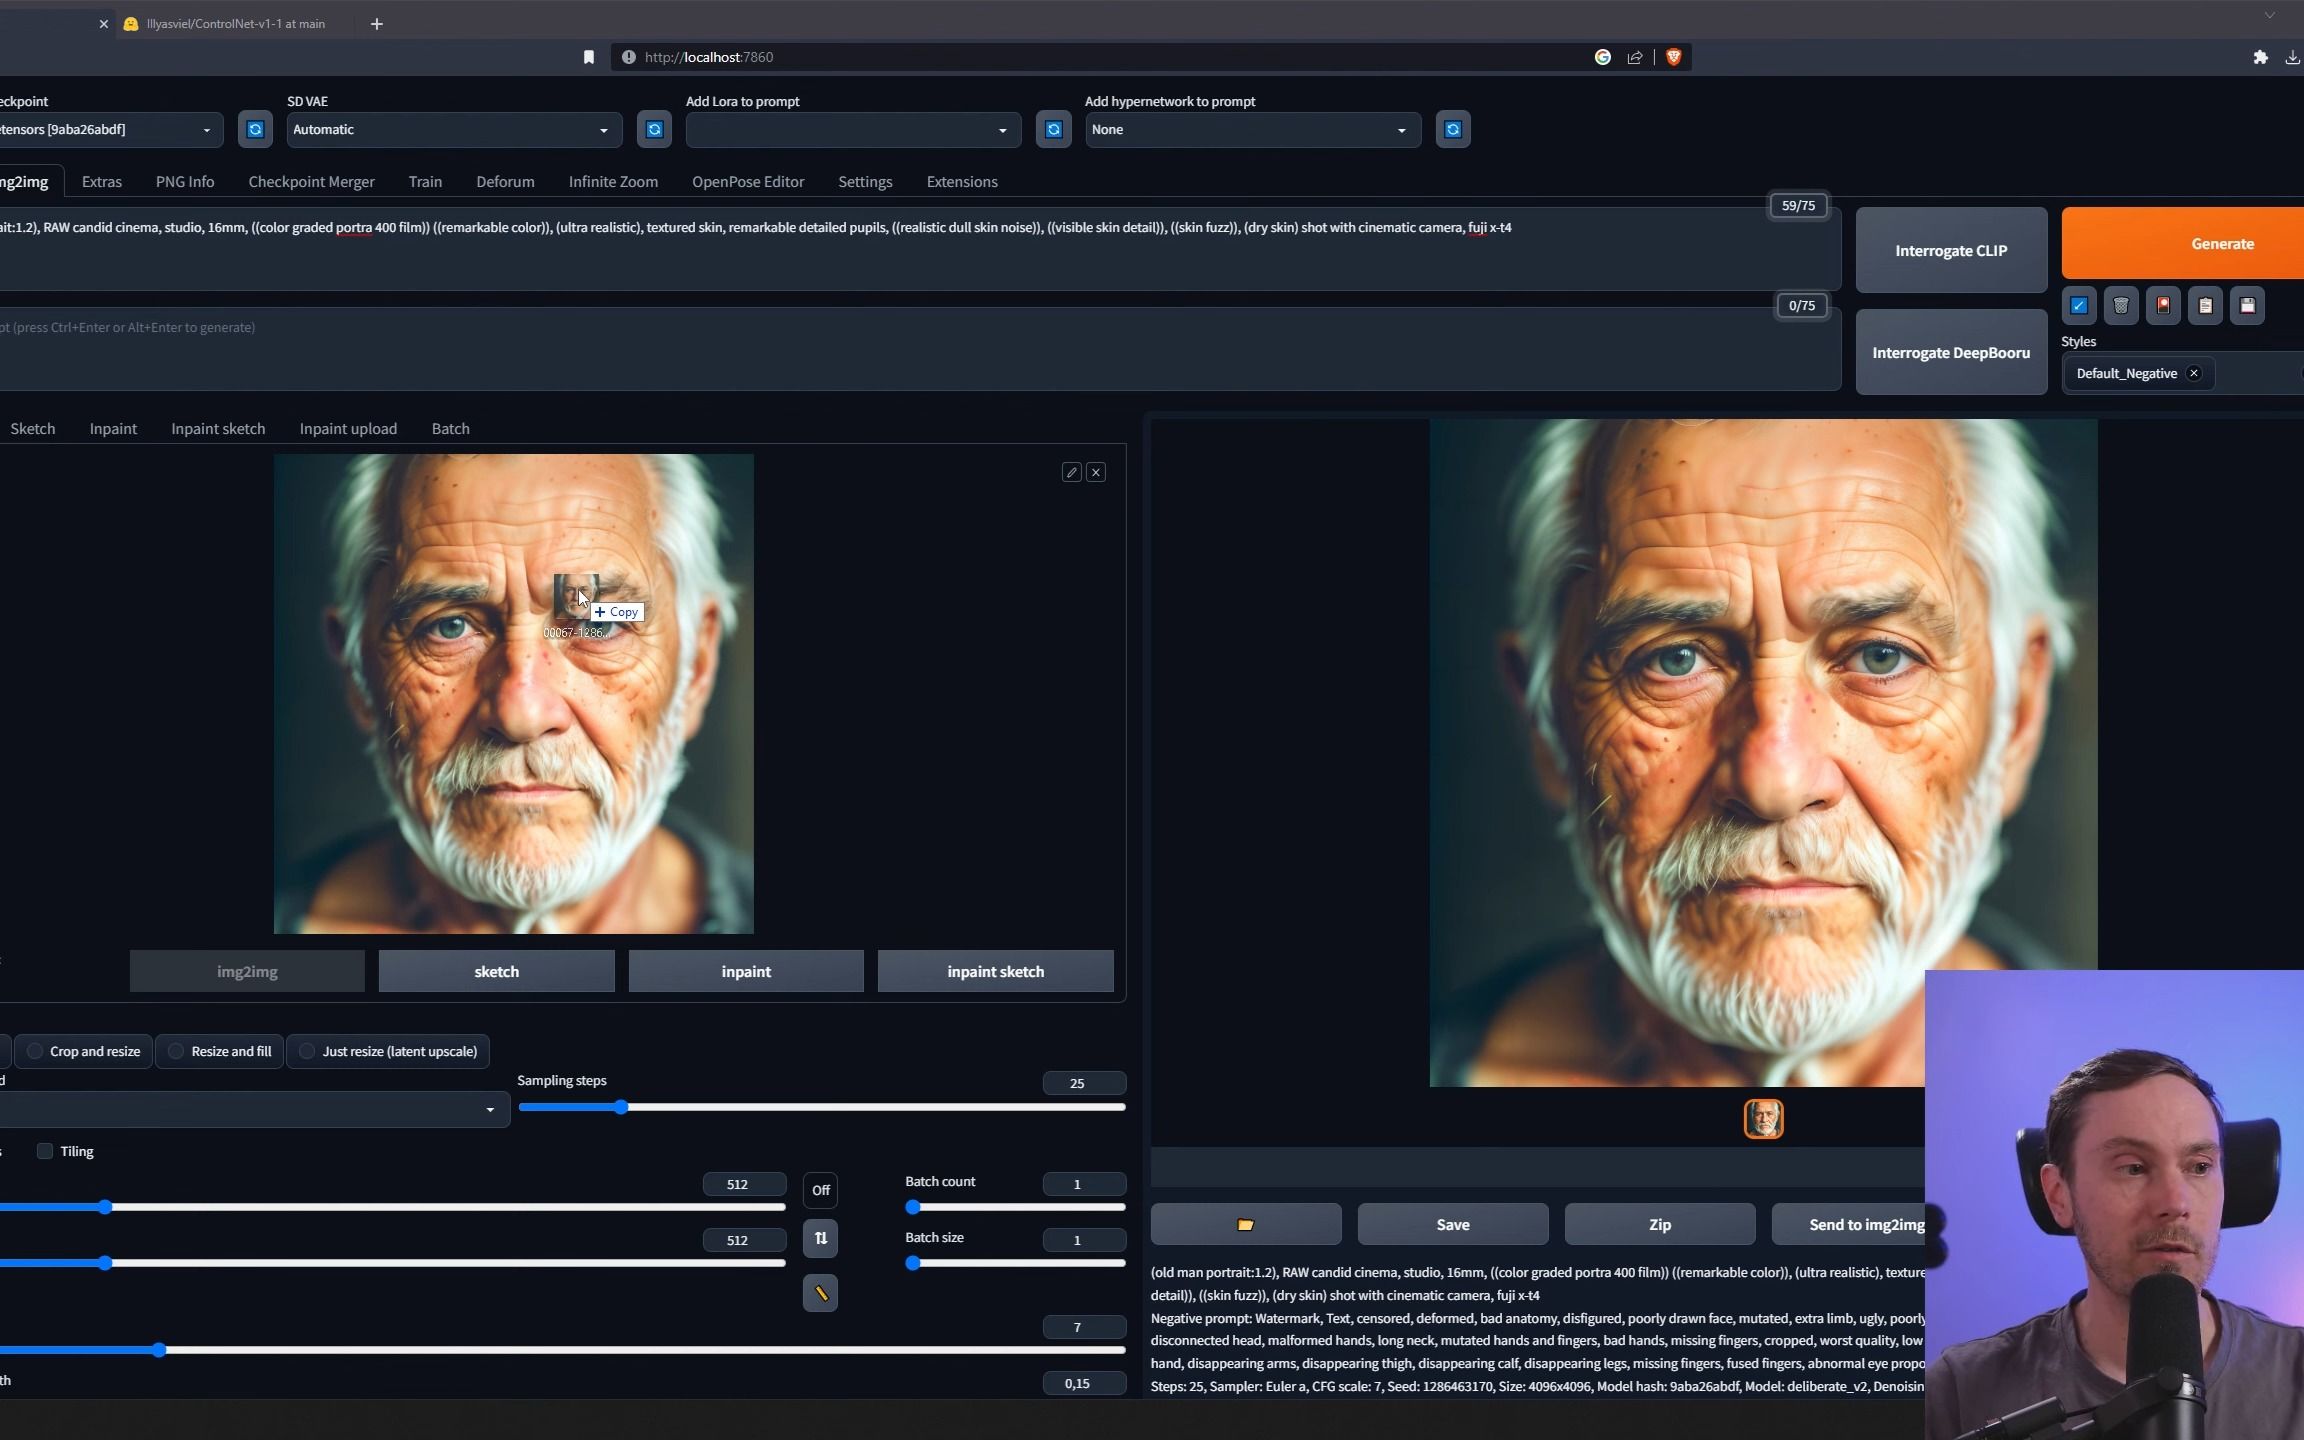Select Crop and resize mode
The height and width of the screenshot is (1440, 2304).
(84, 1052)
